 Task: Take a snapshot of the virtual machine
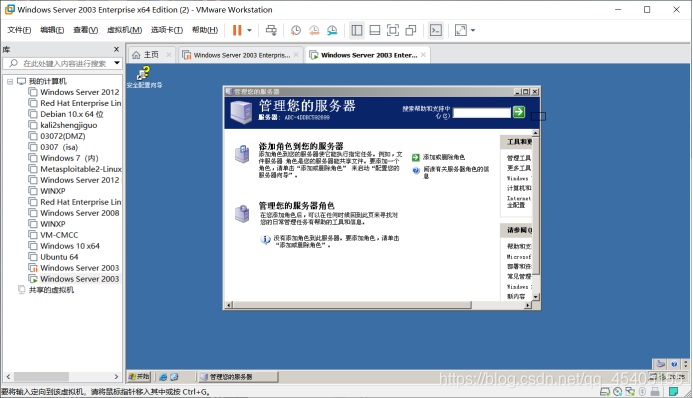click(x=296, y=30)
